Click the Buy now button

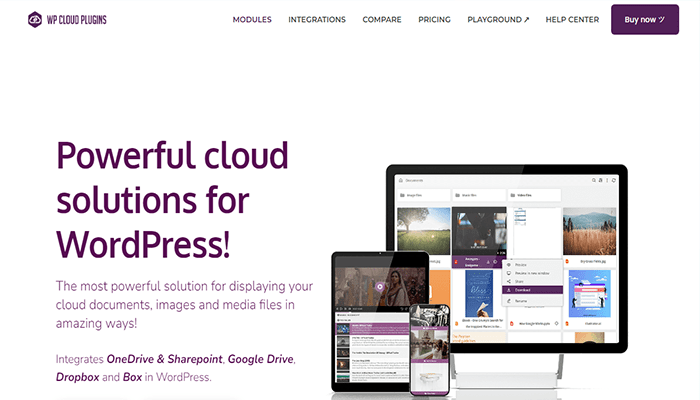click(x=645, y=20)
